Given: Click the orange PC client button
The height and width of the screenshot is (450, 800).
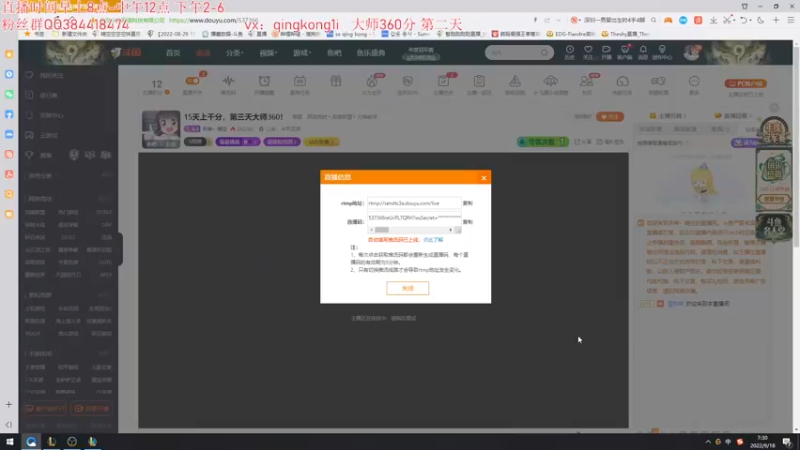Looking at the screenshot, I should [745, 84].
